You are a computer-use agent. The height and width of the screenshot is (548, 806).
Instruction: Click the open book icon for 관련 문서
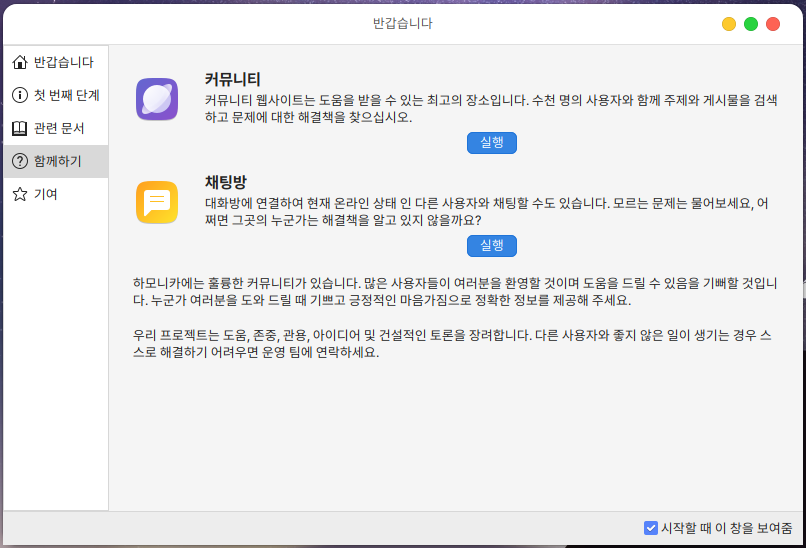[x=20, y=128]
